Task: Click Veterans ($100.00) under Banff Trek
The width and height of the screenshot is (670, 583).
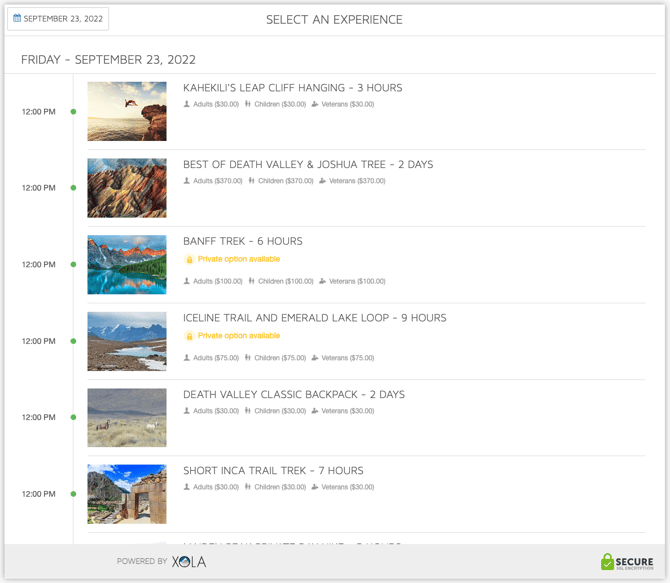Action: pos(357,281)
